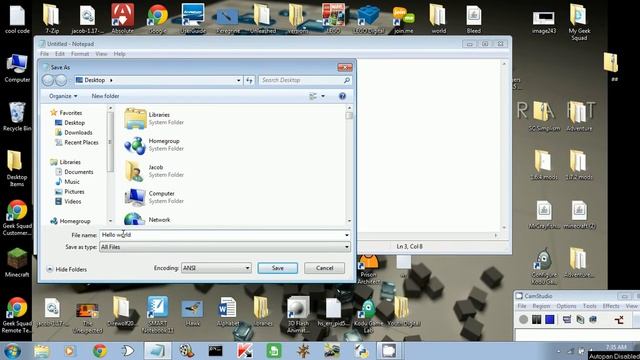Click the File name input field
640x360 pixels.
click(222, 235)
